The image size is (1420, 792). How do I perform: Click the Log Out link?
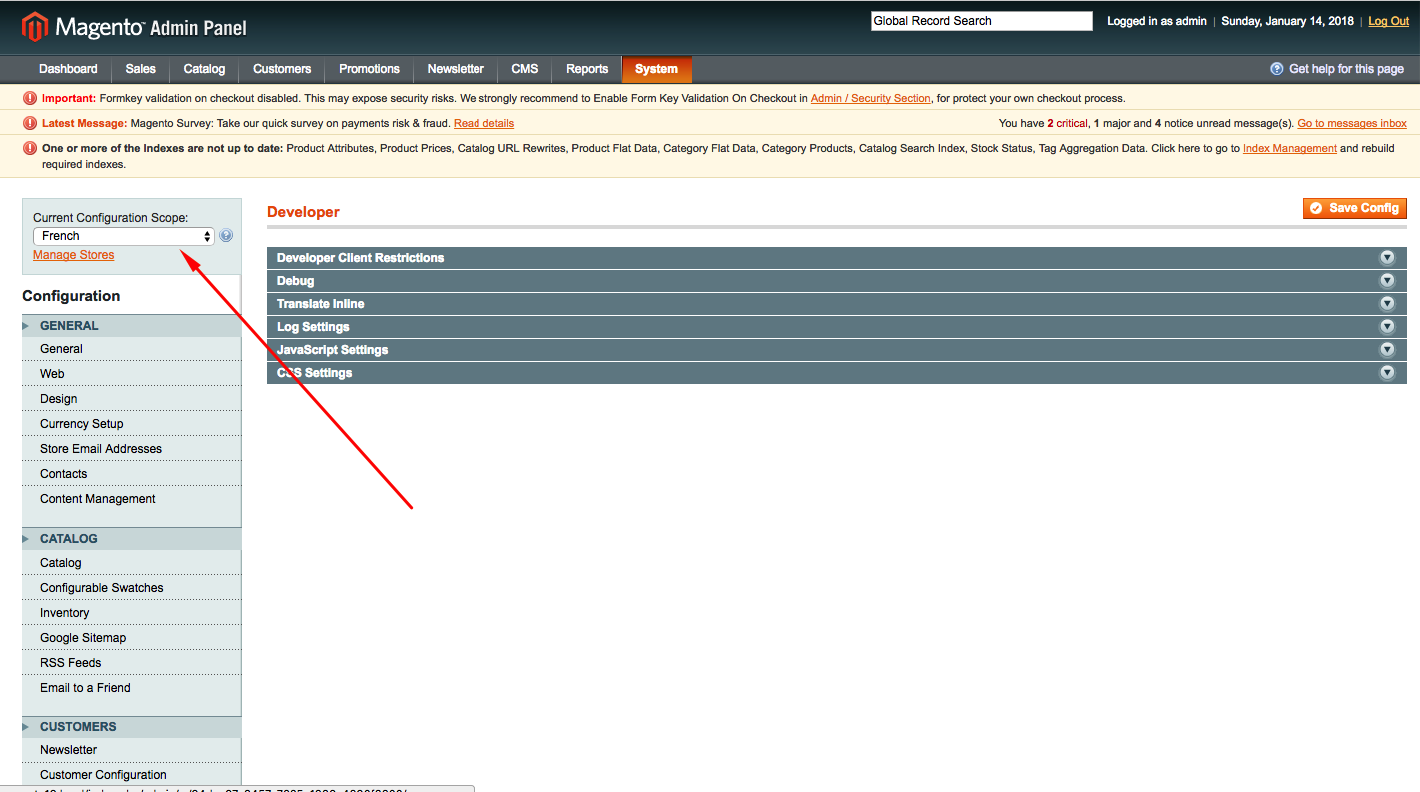[1388, 20]
